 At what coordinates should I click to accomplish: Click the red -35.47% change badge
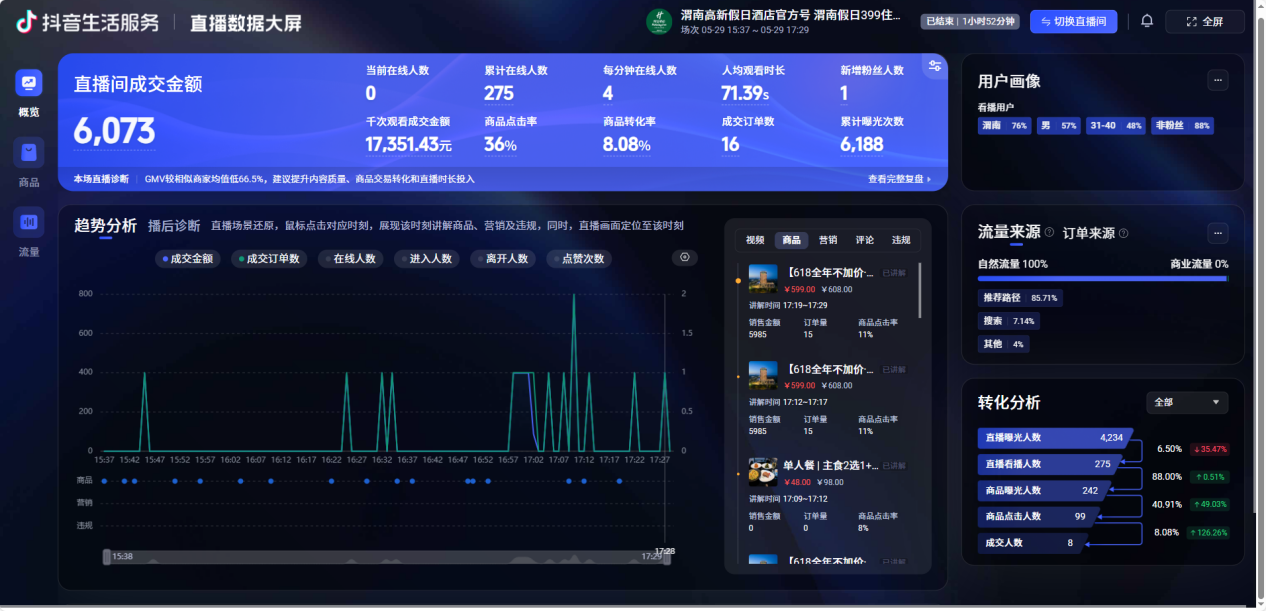click(x=1209, y=449)
